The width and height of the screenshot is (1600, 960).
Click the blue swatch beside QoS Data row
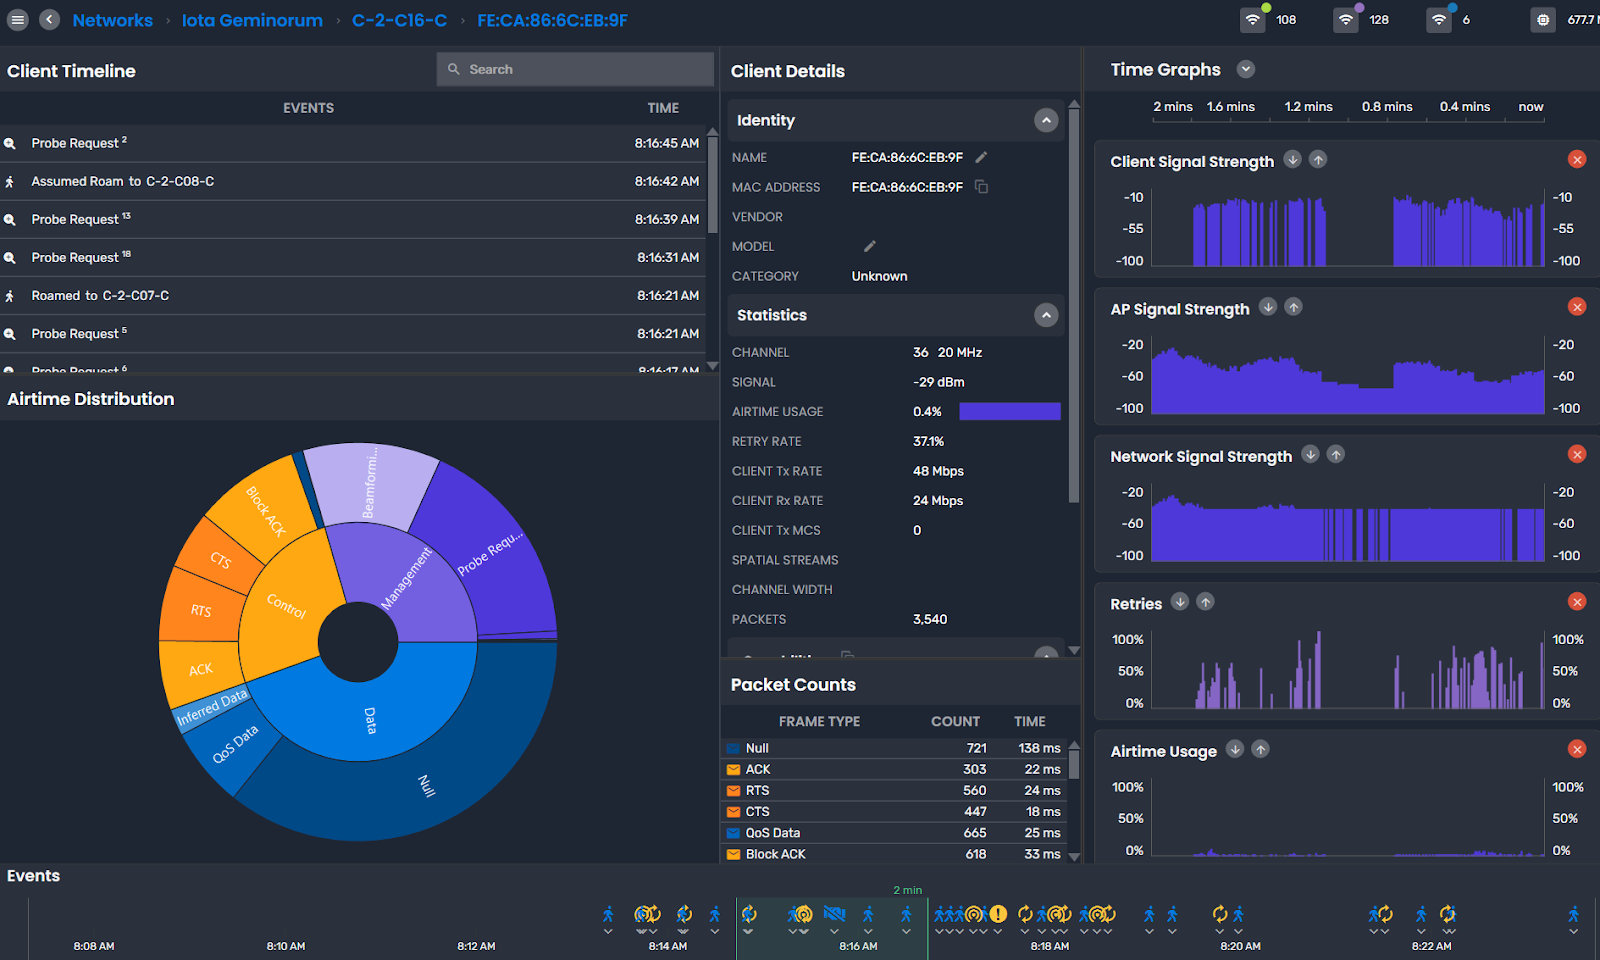[x=733, y=833]
